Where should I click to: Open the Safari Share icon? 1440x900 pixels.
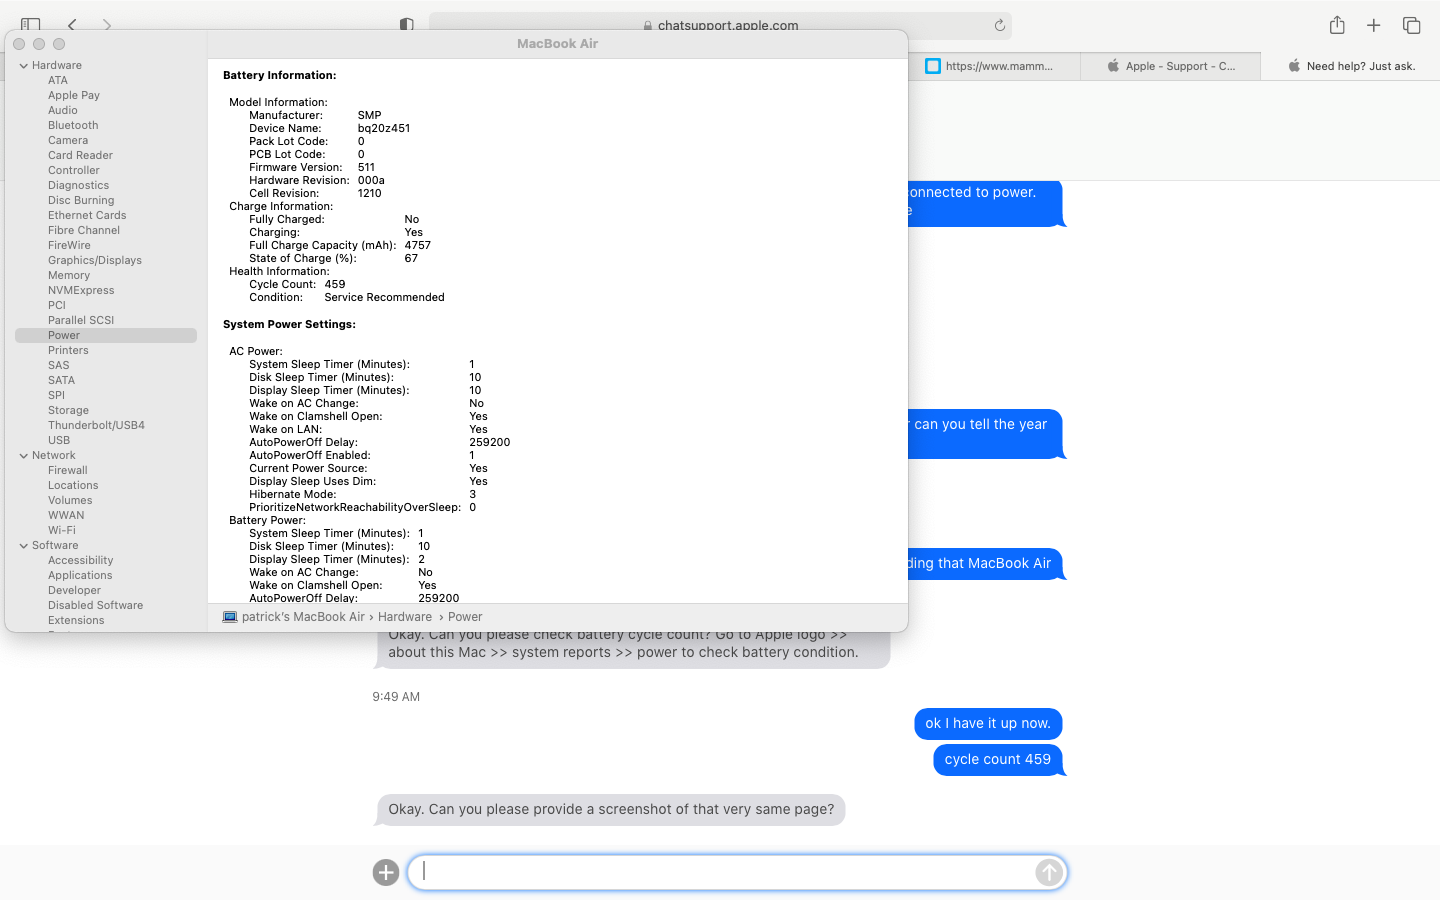pos(1337,25)
